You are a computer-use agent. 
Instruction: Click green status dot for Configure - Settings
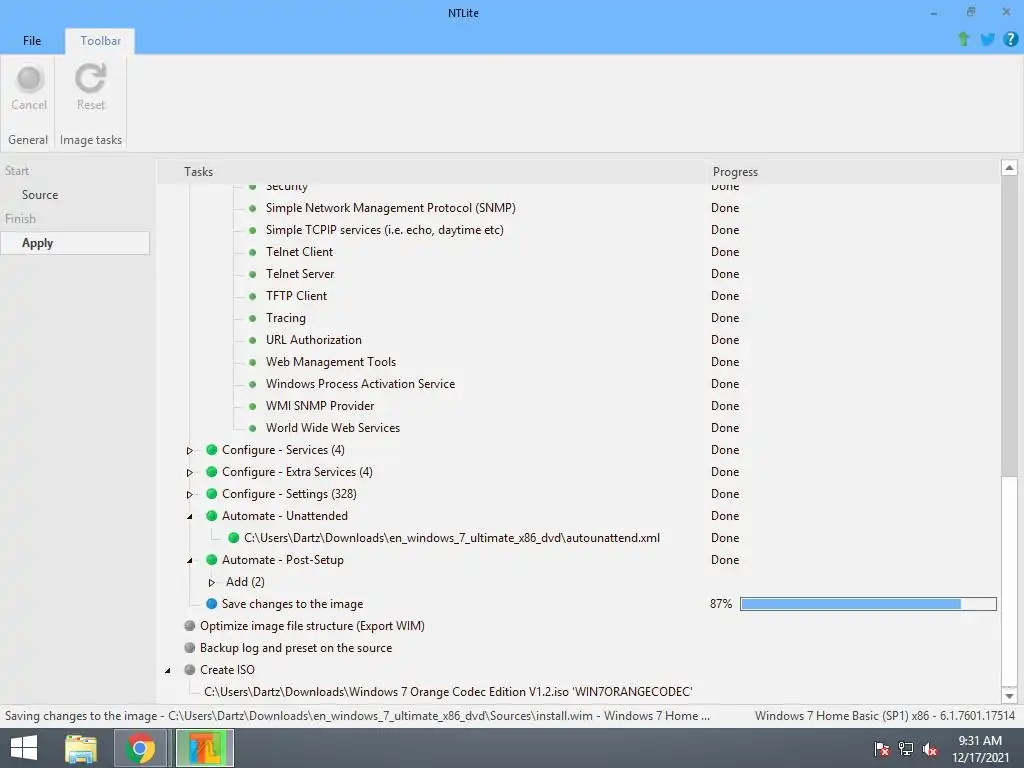point(212,494)
